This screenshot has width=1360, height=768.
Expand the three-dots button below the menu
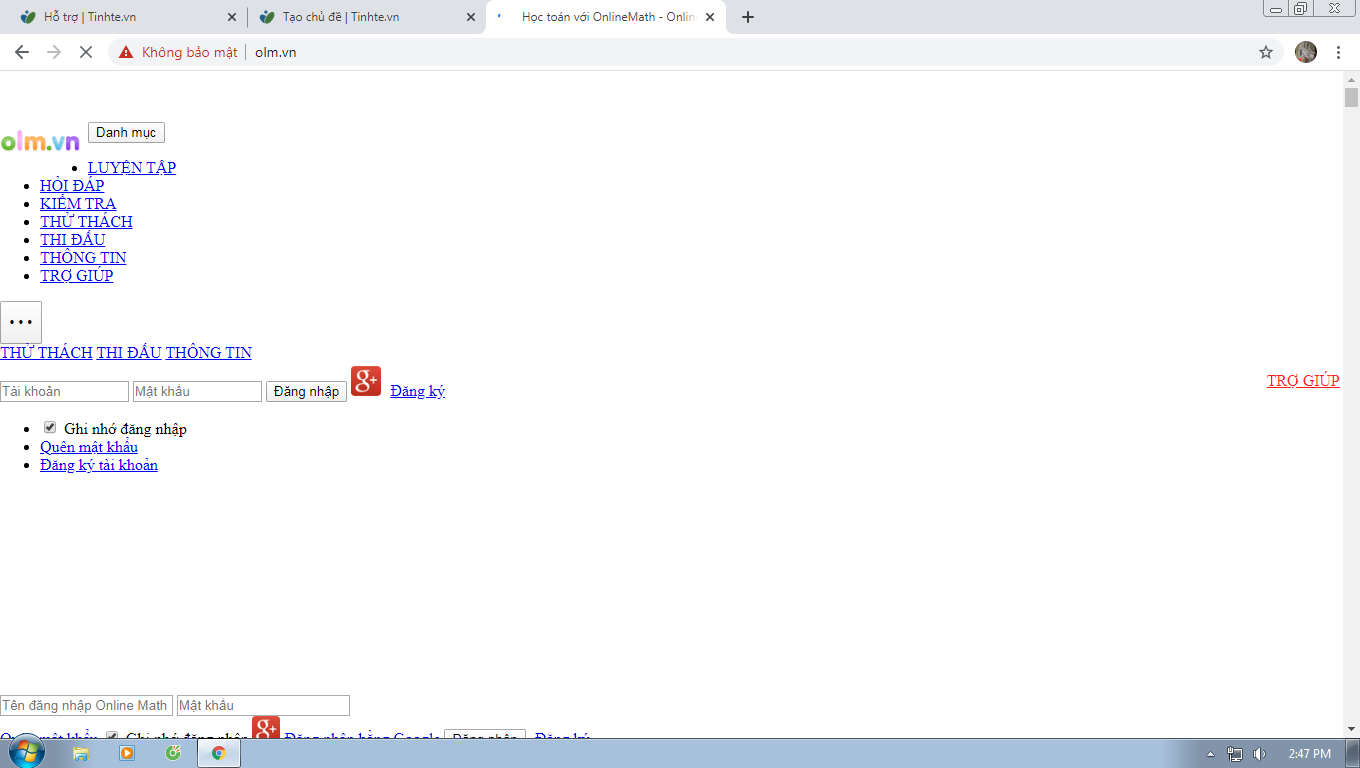[x=21, y=322]
